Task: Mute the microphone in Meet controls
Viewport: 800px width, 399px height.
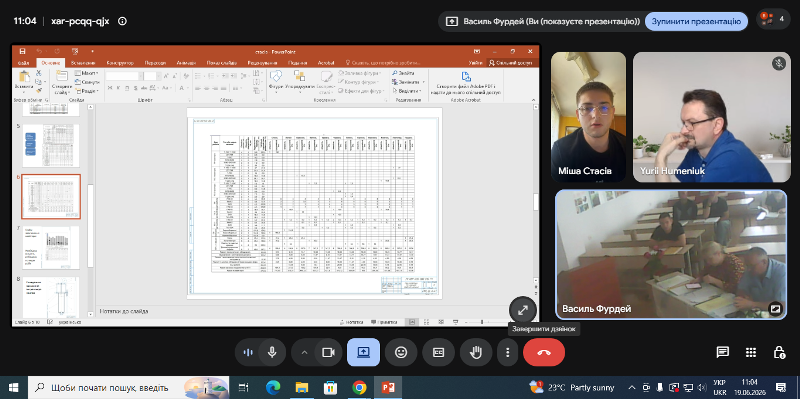Action: pyautogui.click(x=272, y=352)
